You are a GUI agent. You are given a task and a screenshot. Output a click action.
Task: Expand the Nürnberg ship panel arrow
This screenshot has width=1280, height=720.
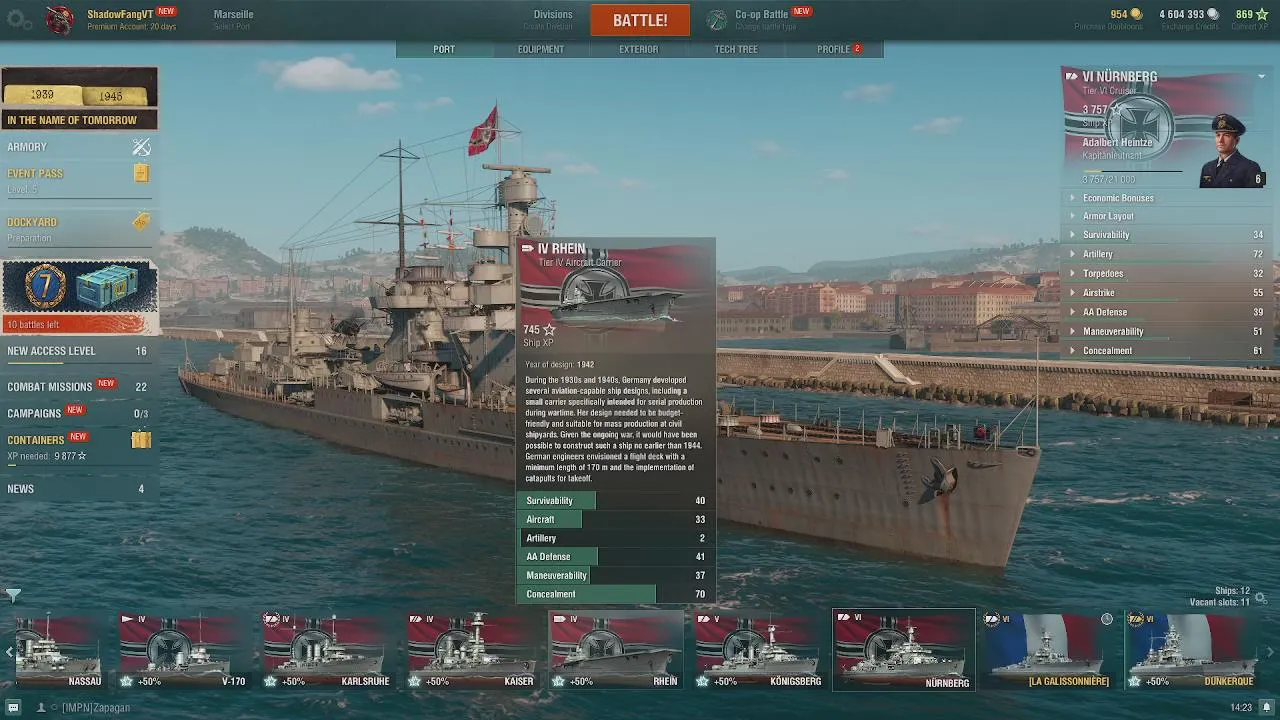pyautogui.click(x=1262, y=77)
